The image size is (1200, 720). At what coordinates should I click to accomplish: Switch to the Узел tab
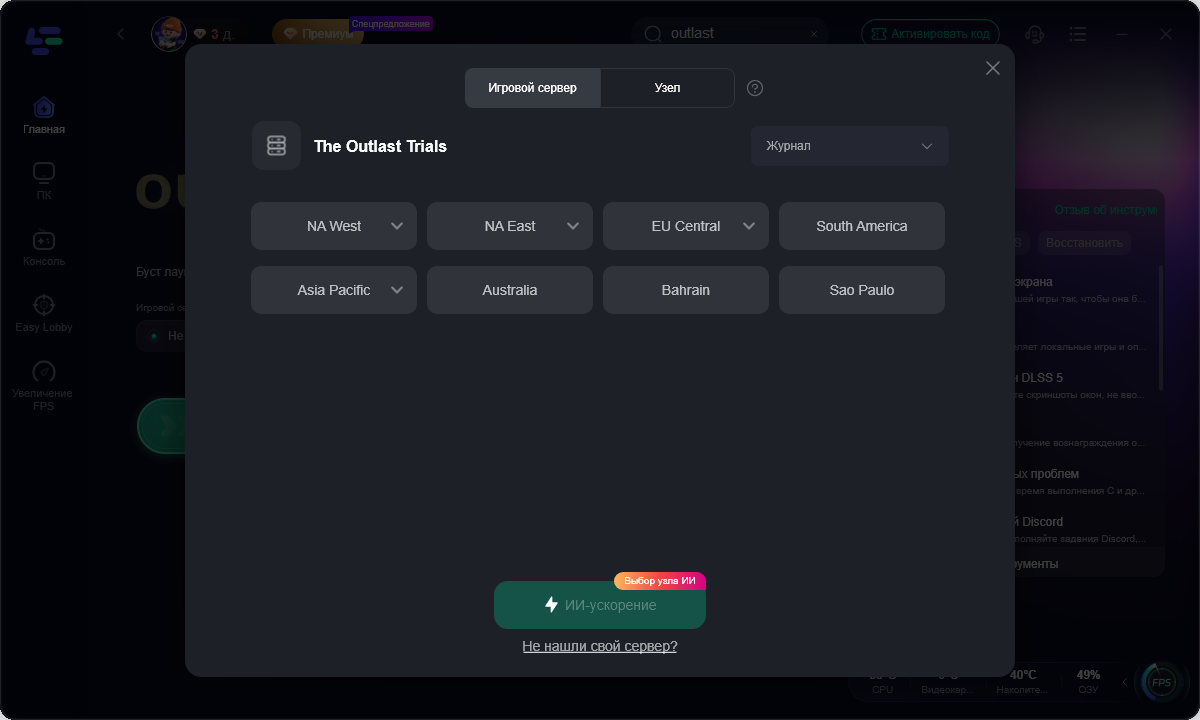click(667, 88)
